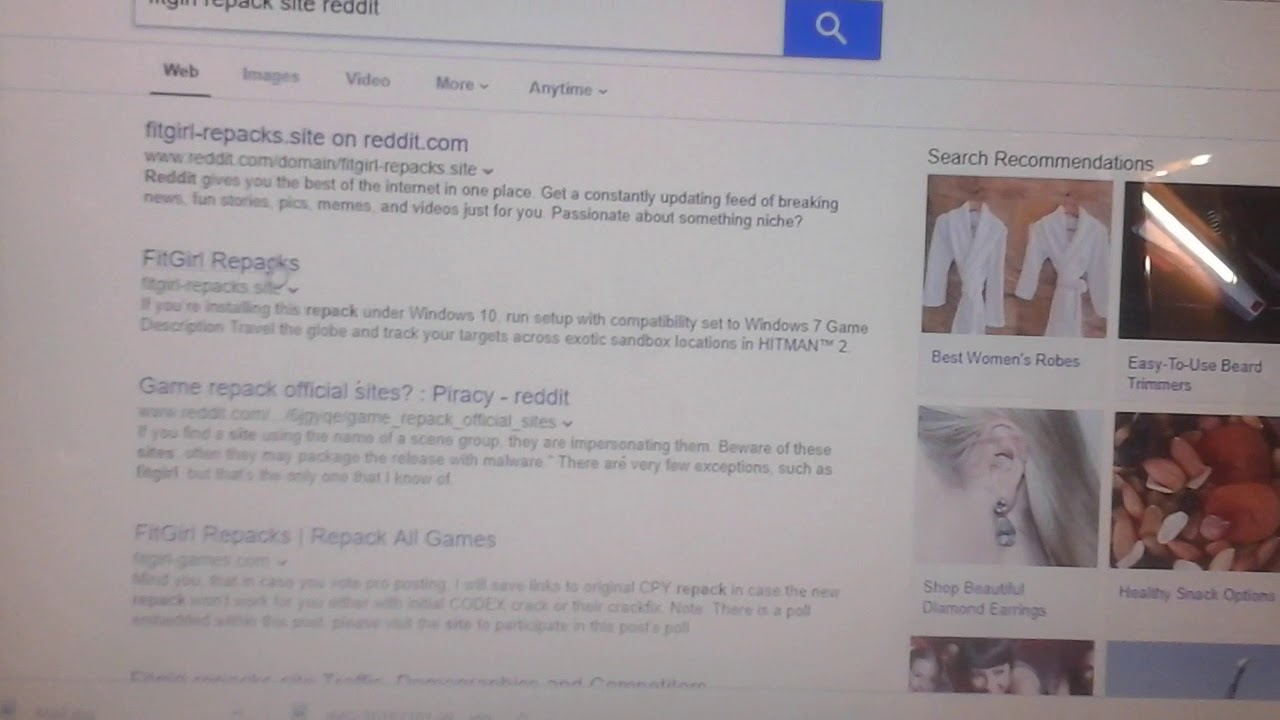
Task: Click 'Best Women's Robes' recommendation link
Action: (1005, 358)
